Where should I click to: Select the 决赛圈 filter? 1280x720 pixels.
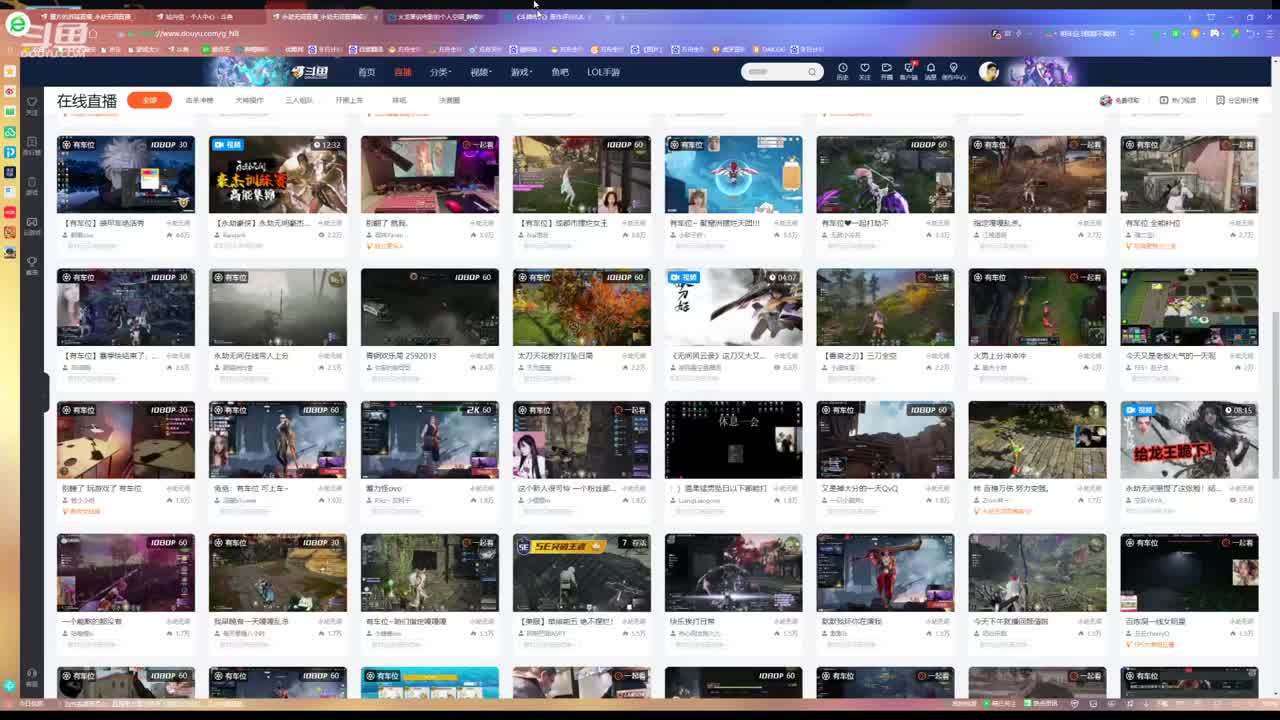449,100
